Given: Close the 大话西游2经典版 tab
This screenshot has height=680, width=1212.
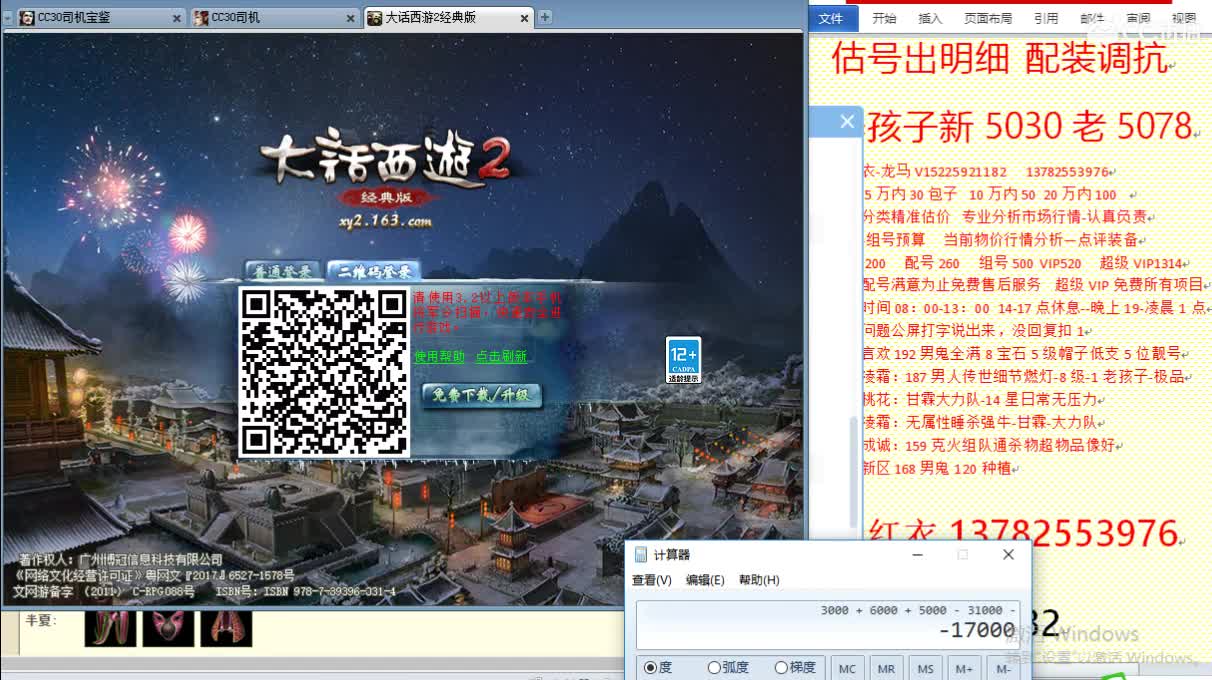Looking at the screenshot, I should [x=523, y=18].
